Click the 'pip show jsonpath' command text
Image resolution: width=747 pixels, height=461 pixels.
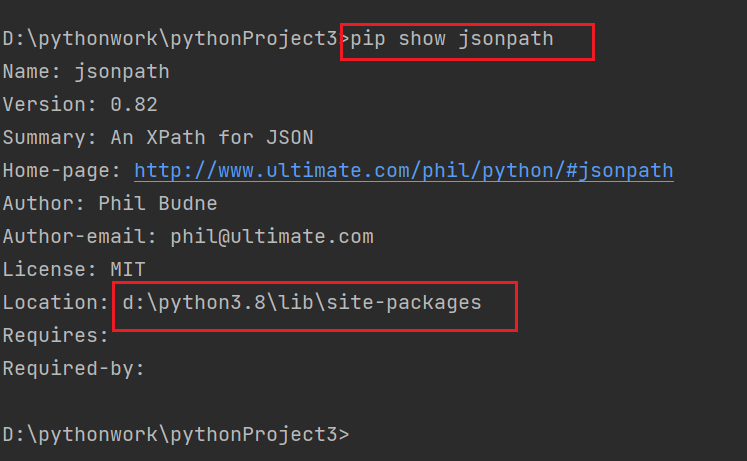coord(452,39)
